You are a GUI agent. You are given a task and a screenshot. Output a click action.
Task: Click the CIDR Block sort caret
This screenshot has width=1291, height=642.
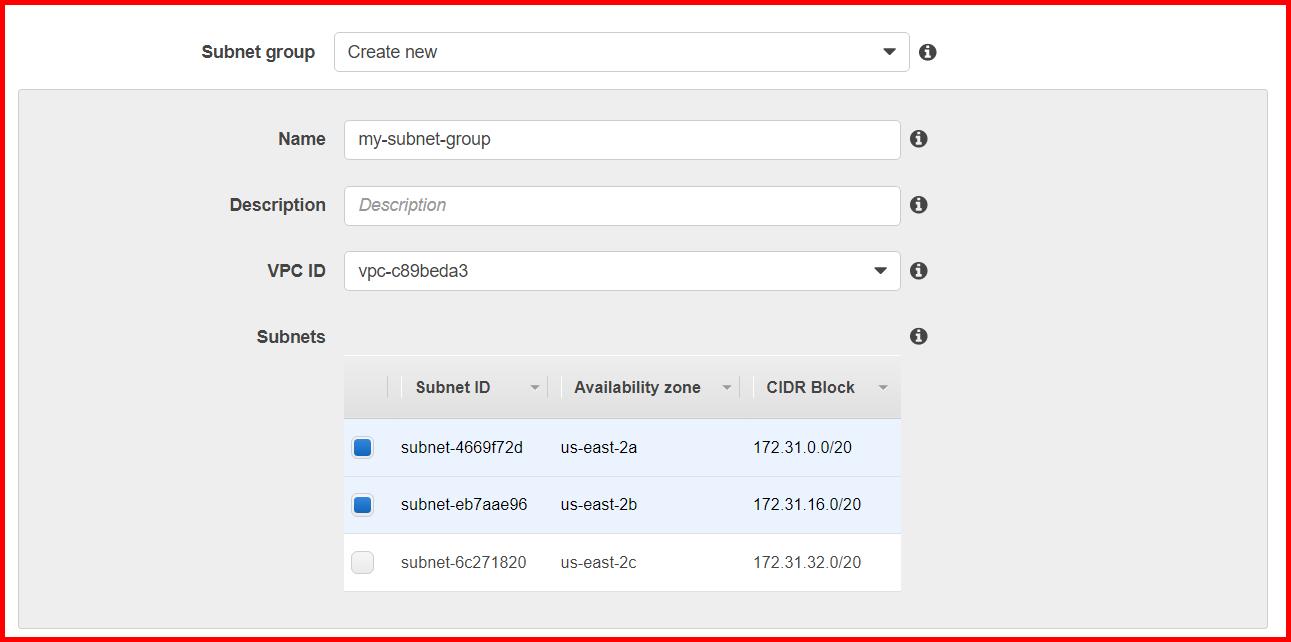[x=882, y=387]
